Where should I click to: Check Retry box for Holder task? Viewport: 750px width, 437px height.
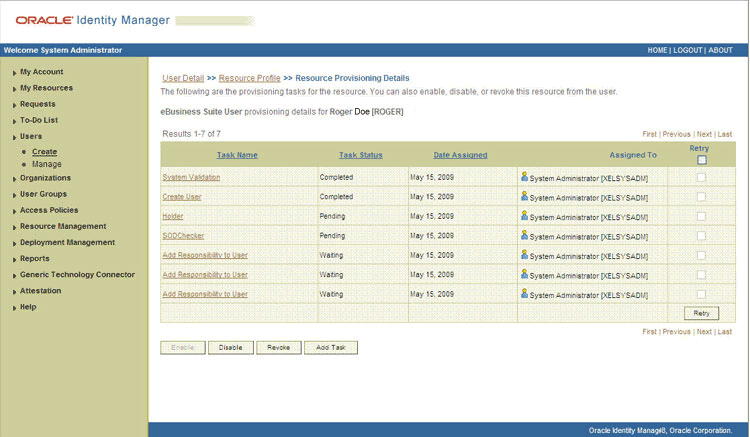pos(701,217)
